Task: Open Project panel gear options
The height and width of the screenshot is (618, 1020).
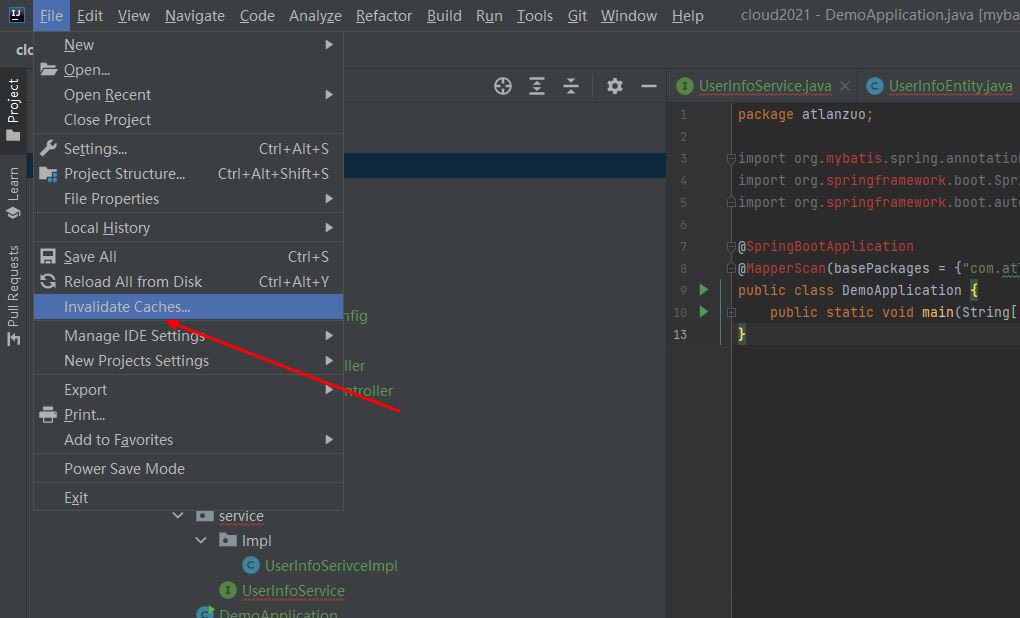Action: (615, 86)
